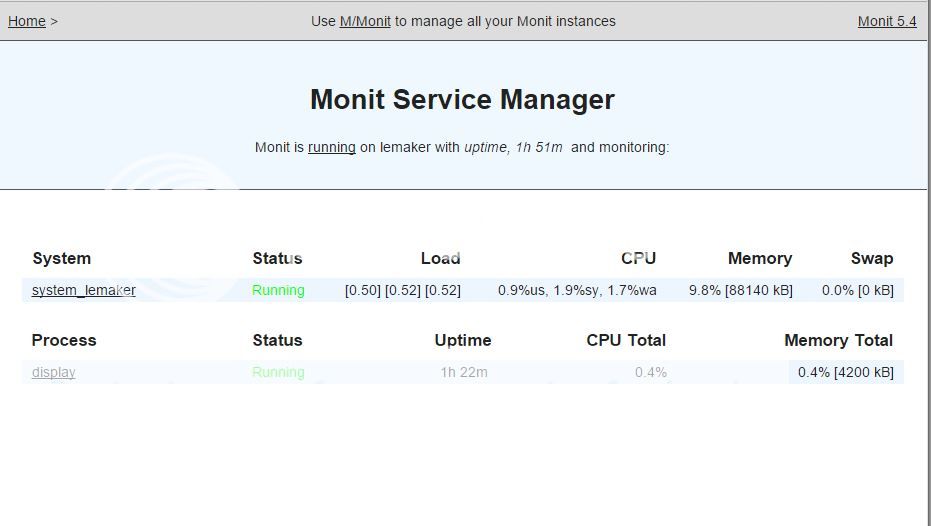This screenshot has width=931, height=526.
Task: Open the system_lemaker service details
Action: click(x=84, y=290)
